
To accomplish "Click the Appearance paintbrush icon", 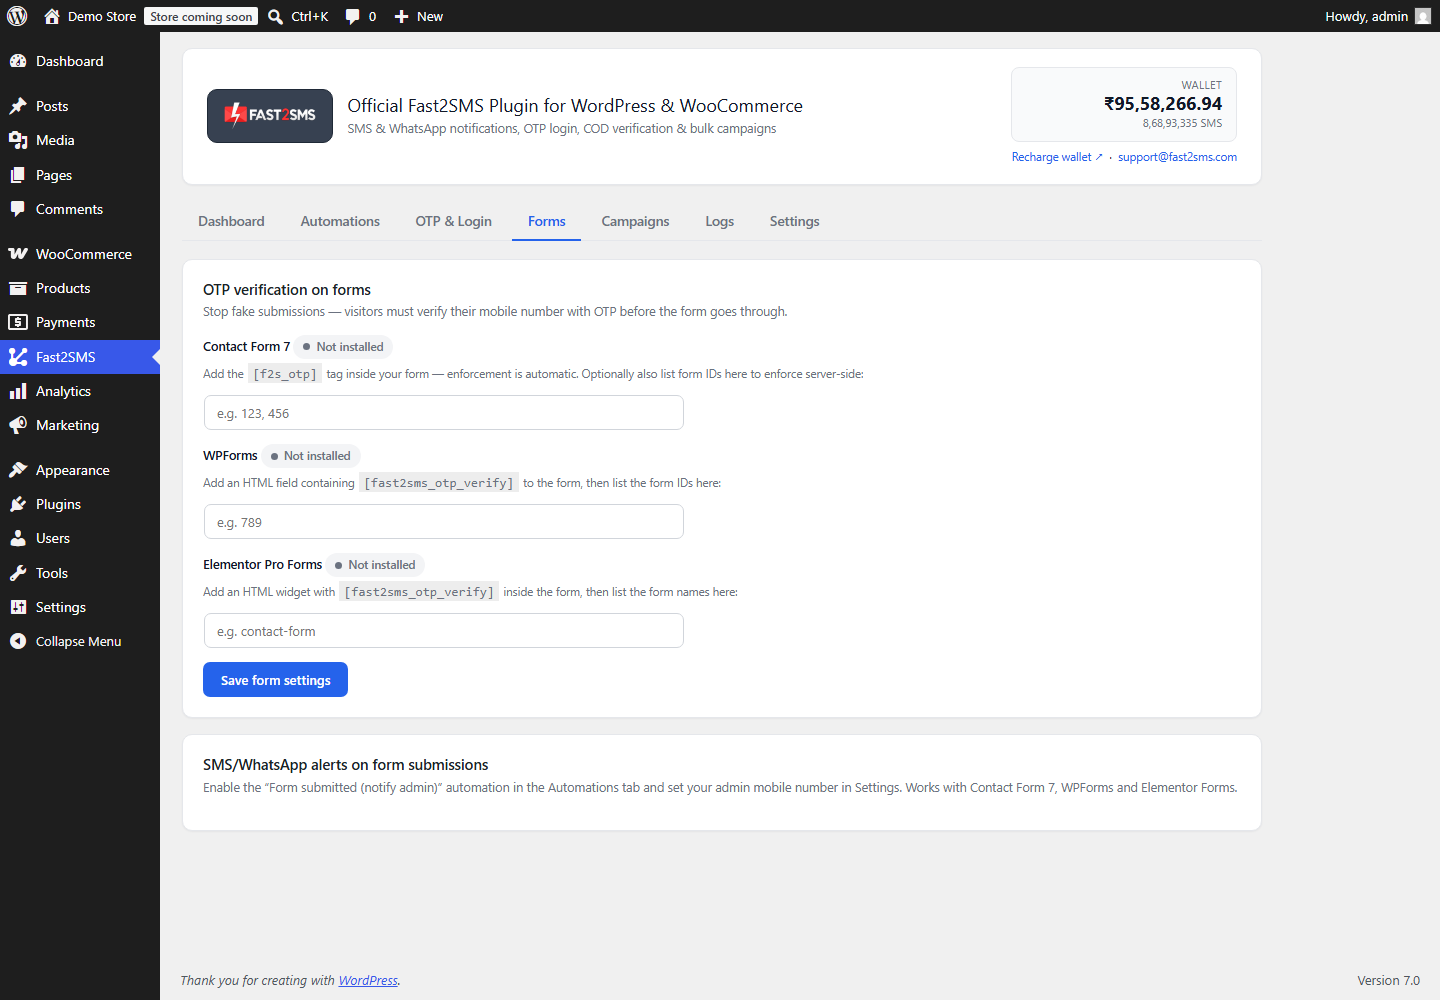I will click(x=18, y=470).
